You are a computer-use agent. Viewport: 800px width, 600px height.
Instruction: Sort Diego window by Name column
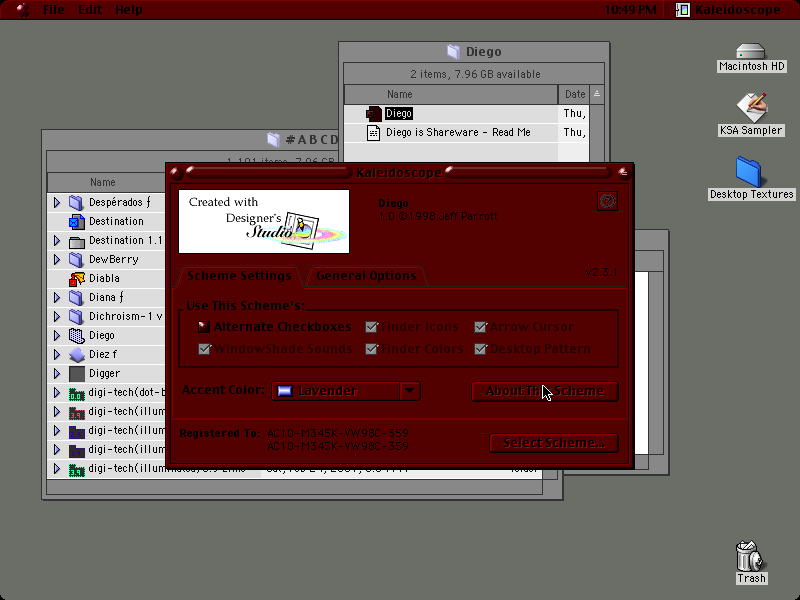coord(452,94)
